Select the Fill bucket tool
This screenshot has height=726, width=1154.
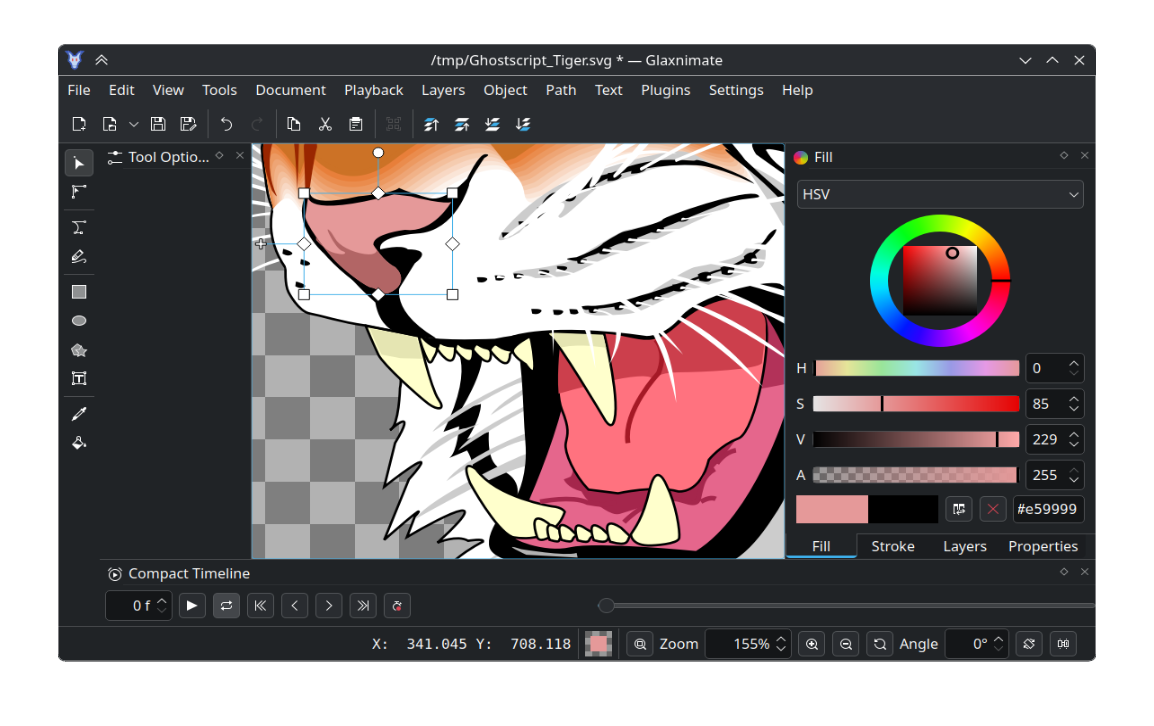click(79, 442)
